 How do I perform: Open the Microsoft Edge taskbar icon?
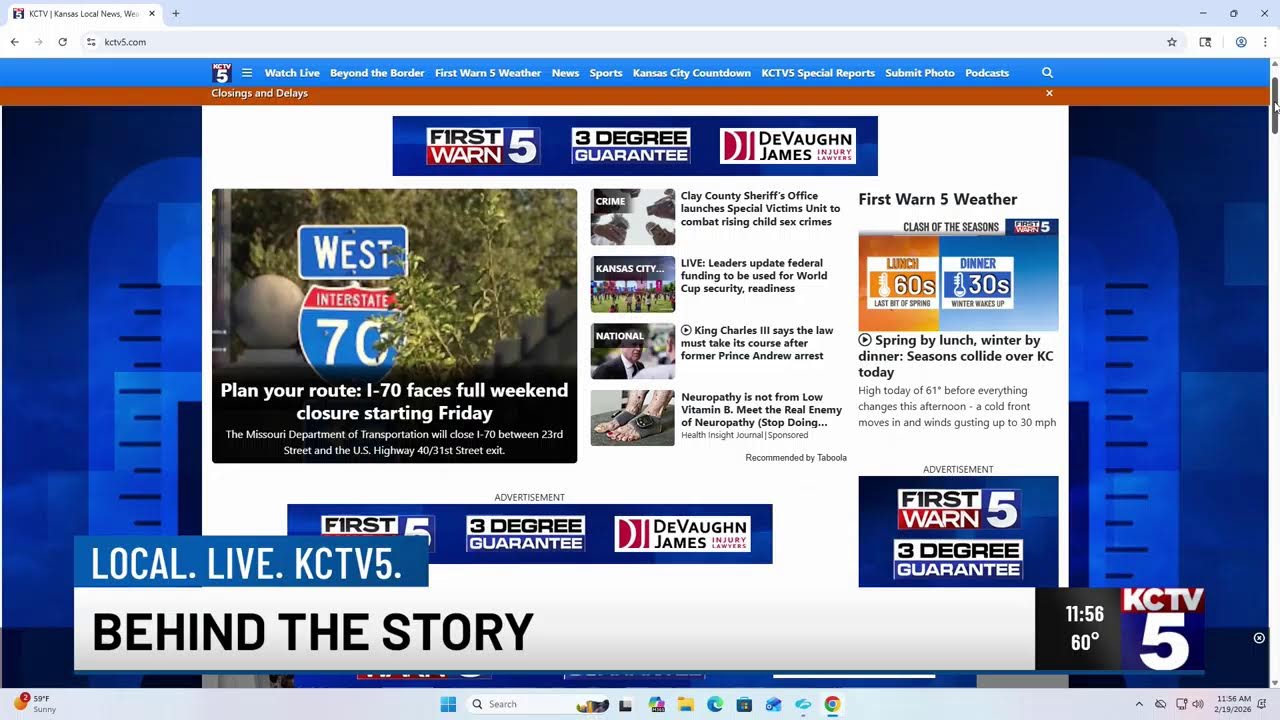[715, 704]
